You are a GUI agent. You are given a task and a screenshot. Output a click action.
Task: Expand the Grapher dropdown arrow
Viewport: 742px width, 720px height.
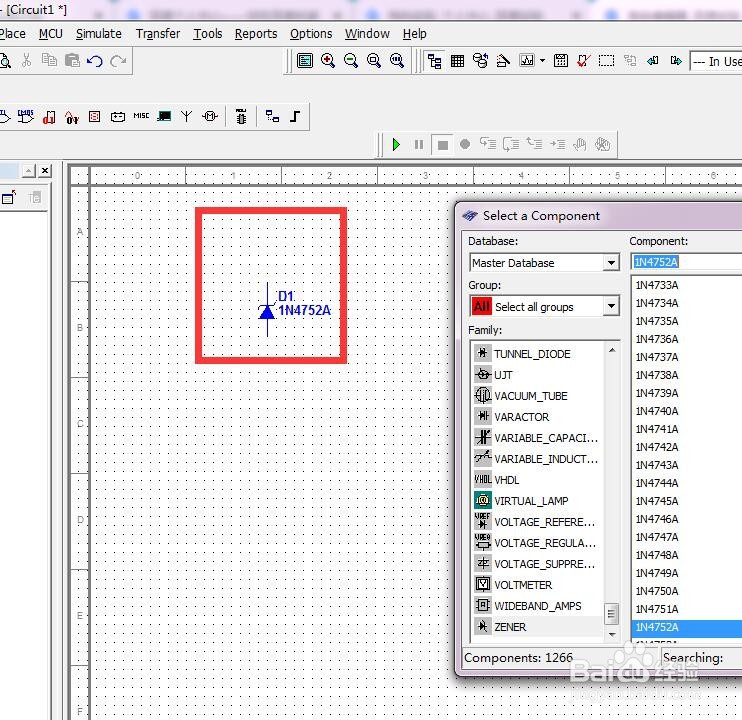[542, 61]
